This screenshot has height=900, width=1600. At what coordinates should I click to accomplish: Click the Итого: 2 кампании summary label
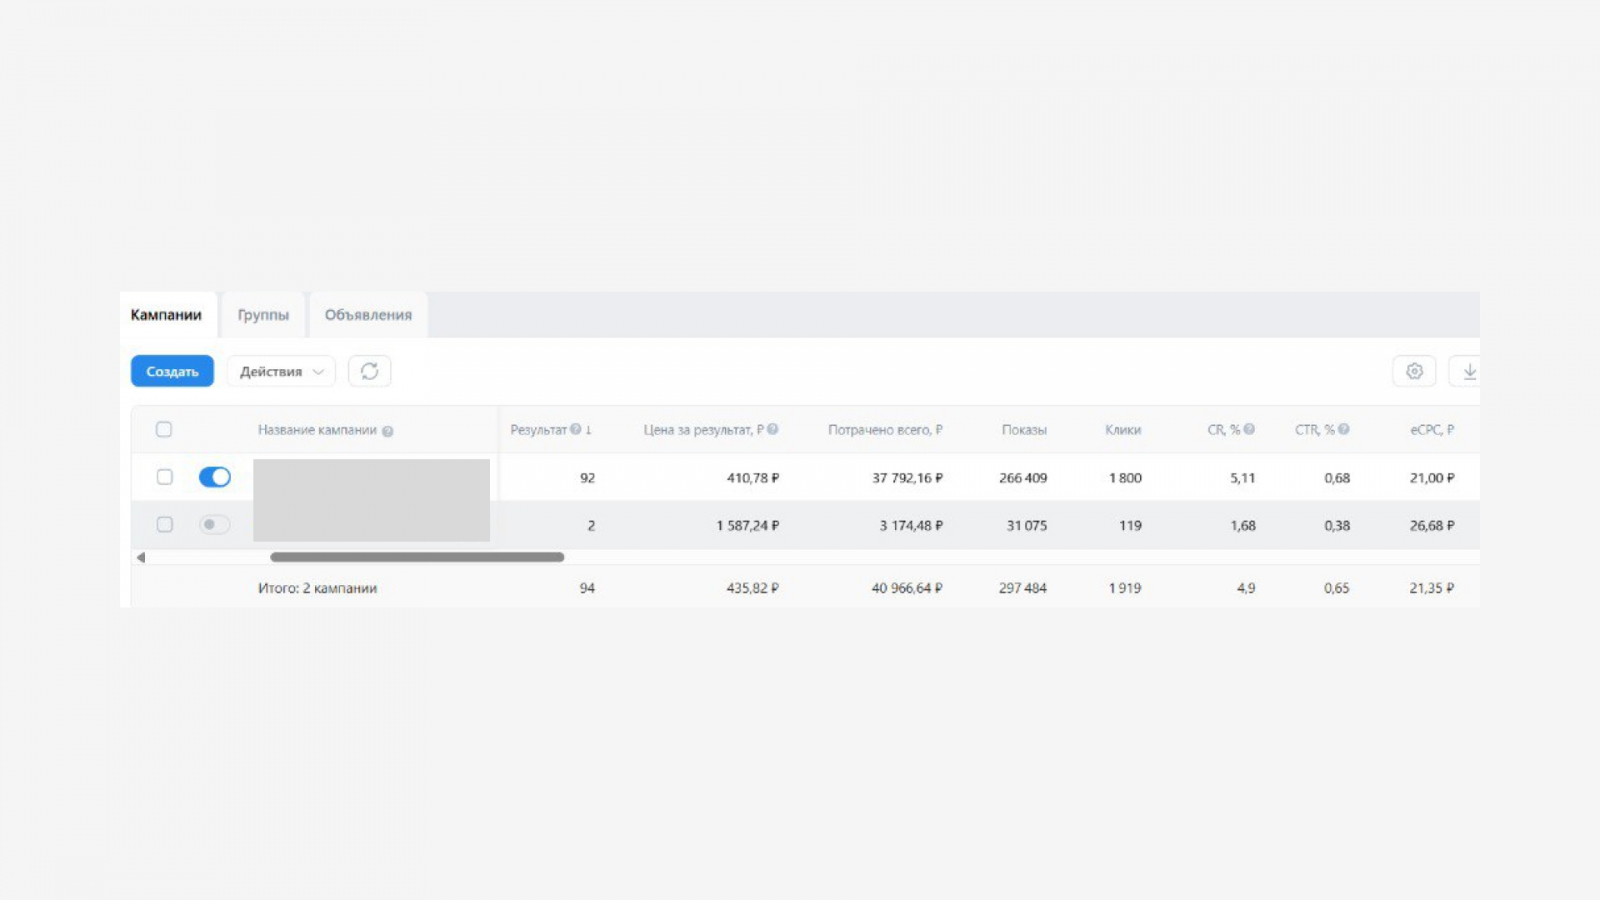click(317, 588)
